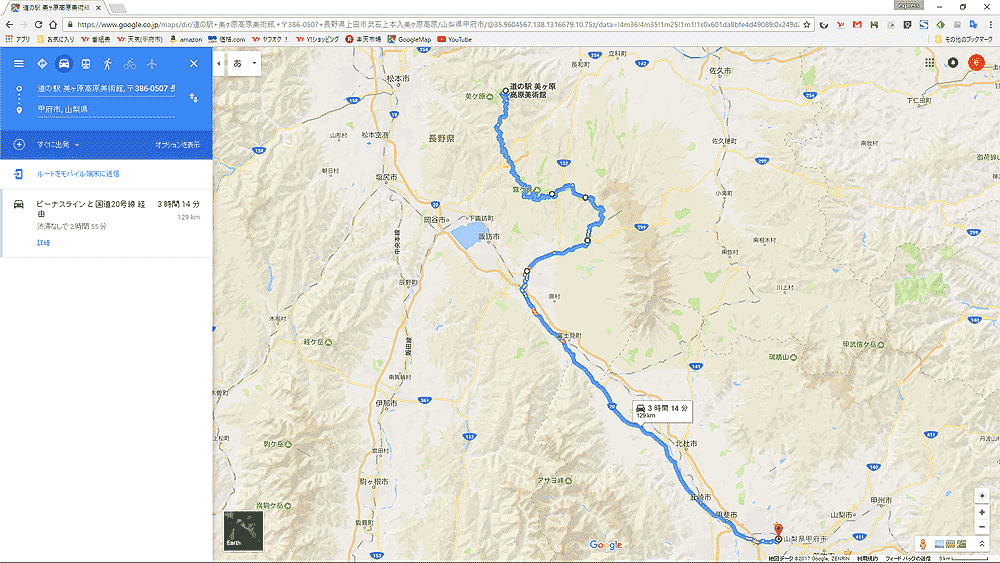1000x563 pixels.
Task: Open the Google apps grid
Action: point(930,62)
